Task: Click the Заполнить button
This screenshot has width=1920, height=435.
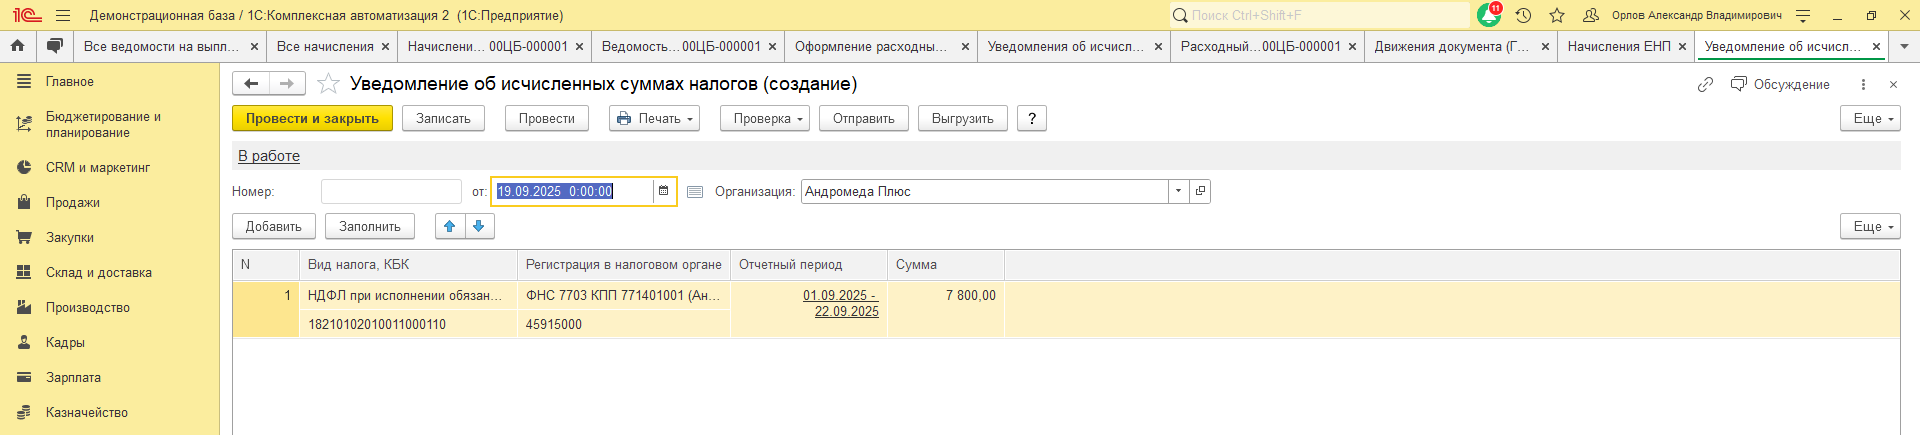Action: tap(370, 226)
